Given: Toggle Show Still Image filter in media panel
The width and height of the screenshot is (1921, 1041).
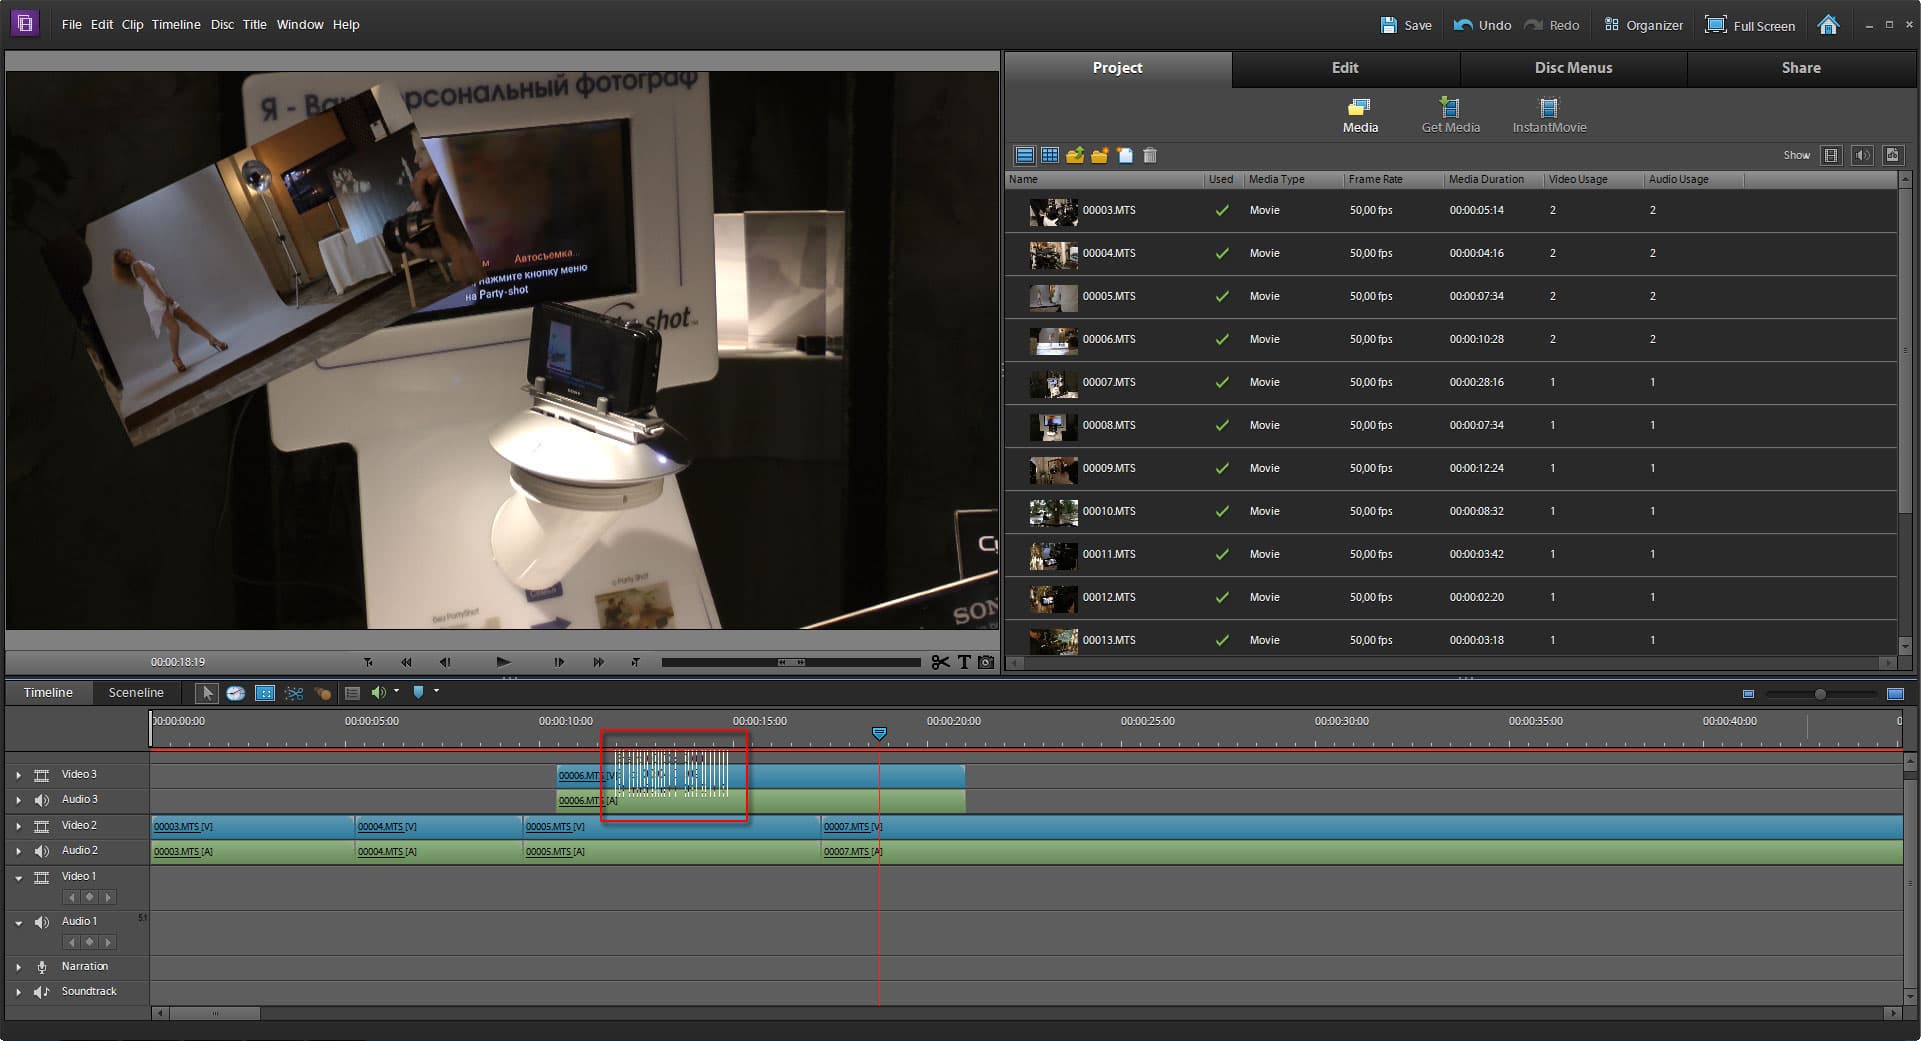Looking at the screenshot, I should coord(1892,155).
